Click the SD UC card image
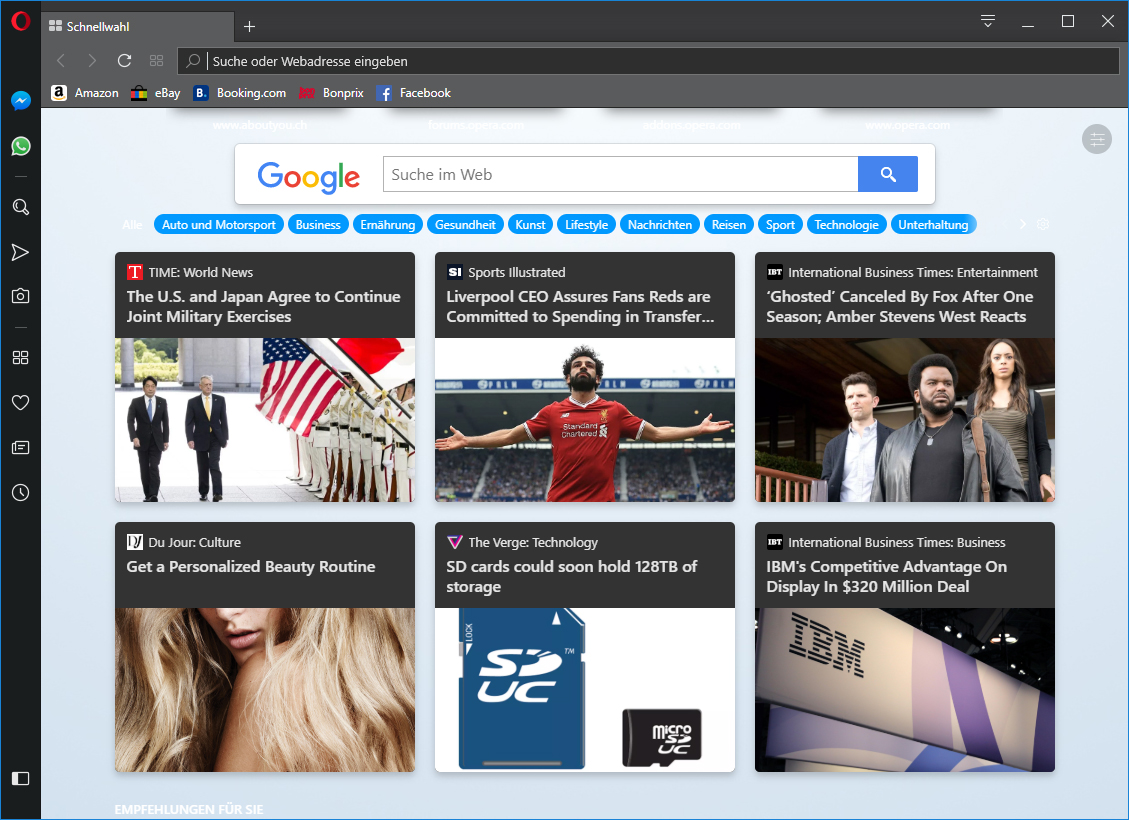1129x820 pixels. click(585, 690)
